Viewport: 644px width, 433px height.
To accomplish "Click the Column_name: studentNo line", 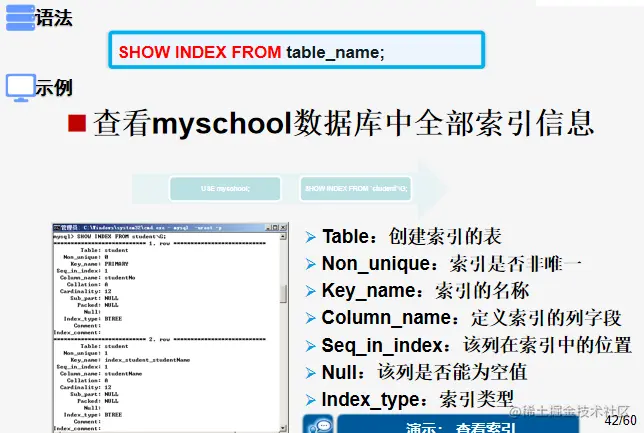I will coord(97,278).
